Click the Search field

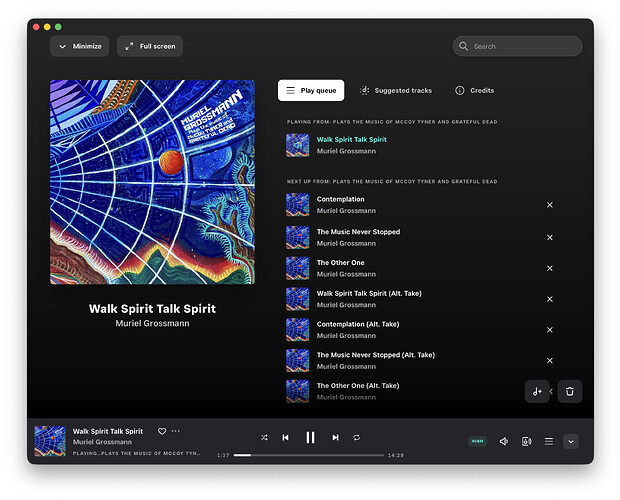[517, 46]
